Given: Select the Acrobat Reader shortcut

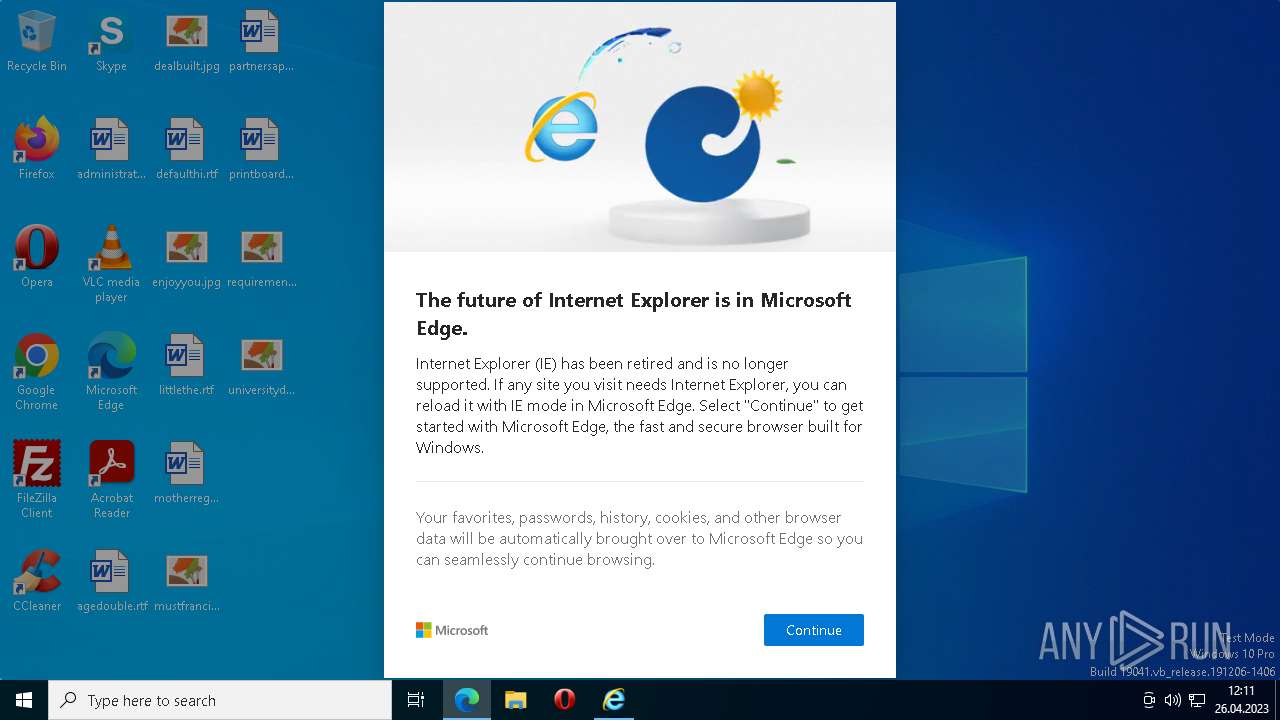Looking at the screenshot, I should point(111,480).
